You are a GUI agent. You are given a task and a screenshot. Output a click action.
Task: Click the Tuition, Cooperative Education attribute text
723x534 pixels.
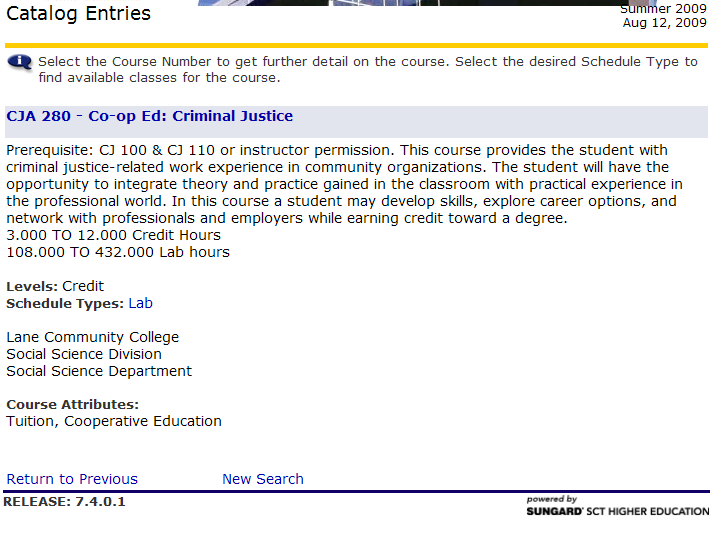[114, 421]
